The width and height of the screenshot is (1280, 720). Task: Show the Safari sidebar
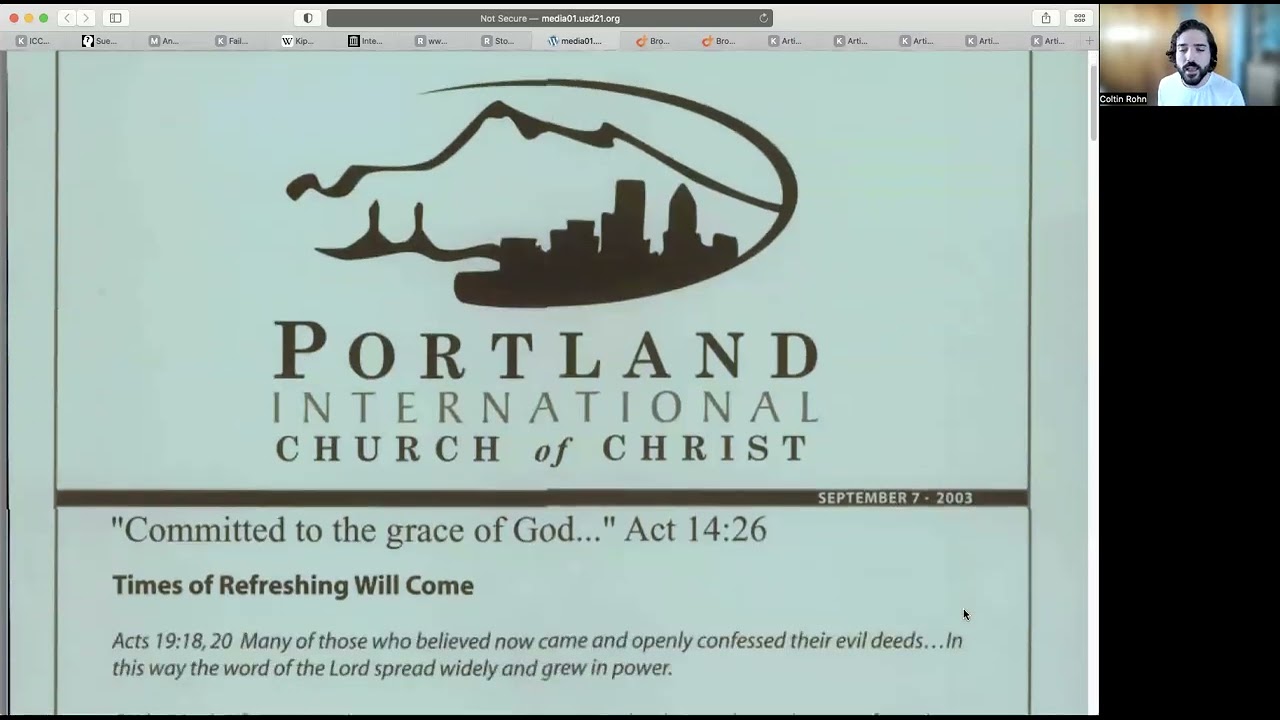coord(115,18)
